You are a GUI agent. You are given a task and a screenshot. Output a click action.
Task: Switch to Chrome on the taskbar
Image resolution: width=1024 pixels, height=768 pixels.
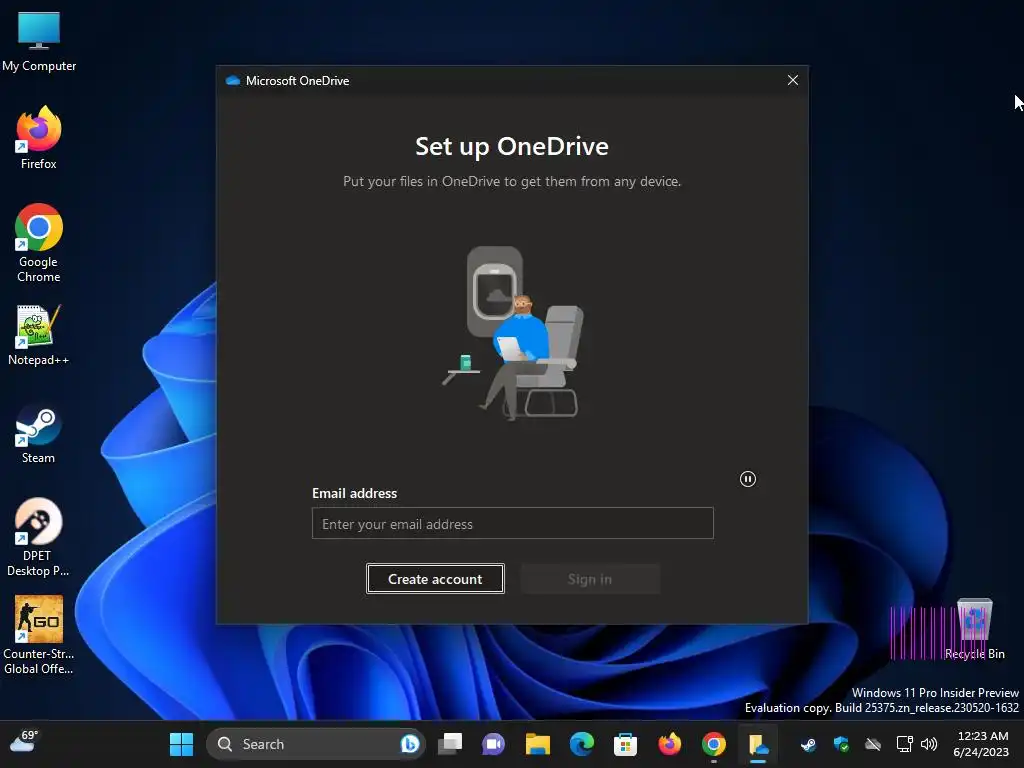[x=713, y=744]
